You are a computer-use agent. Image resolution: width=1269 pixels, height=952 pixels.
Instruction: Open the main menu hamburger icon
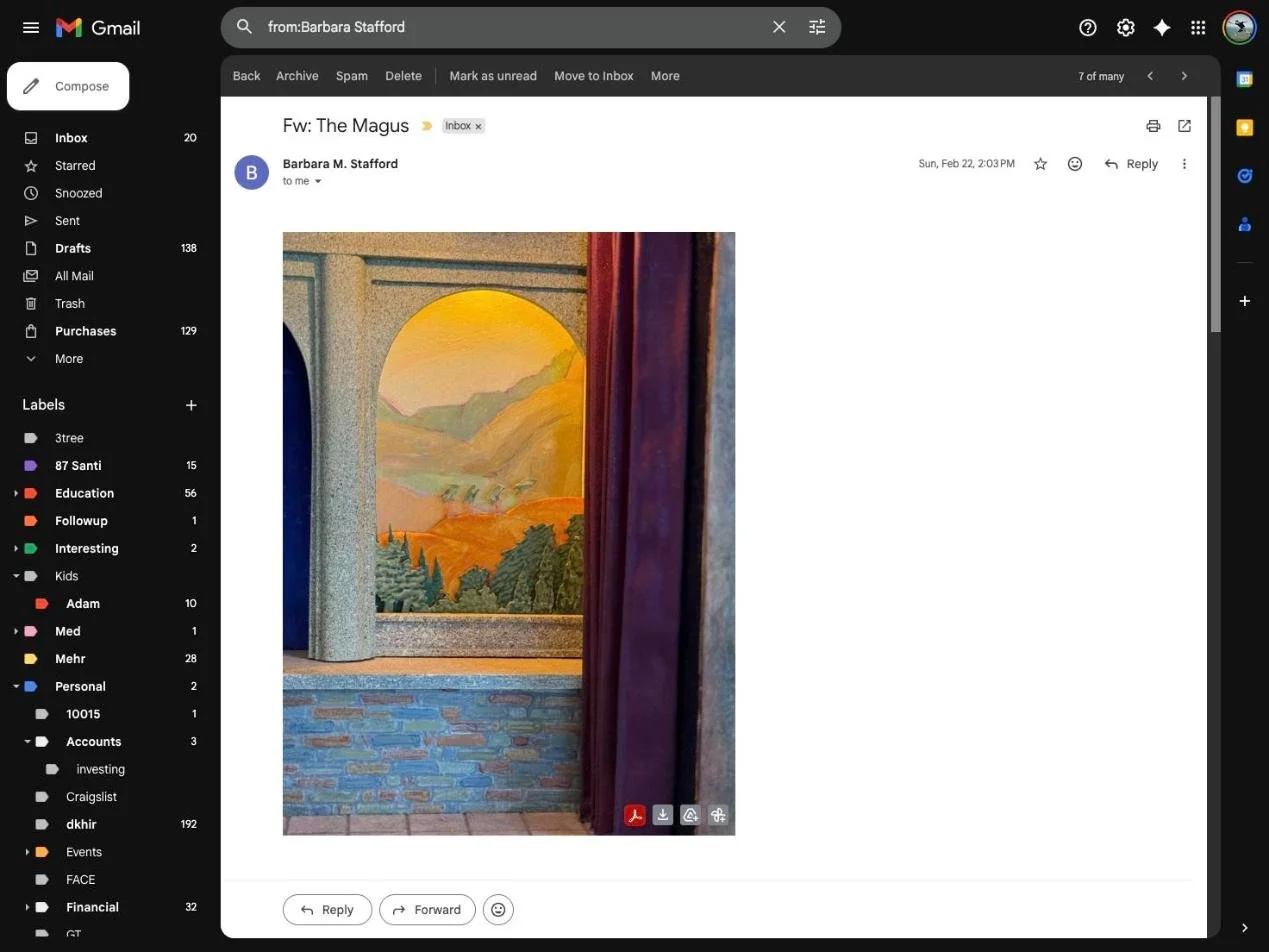click(31, 28)
